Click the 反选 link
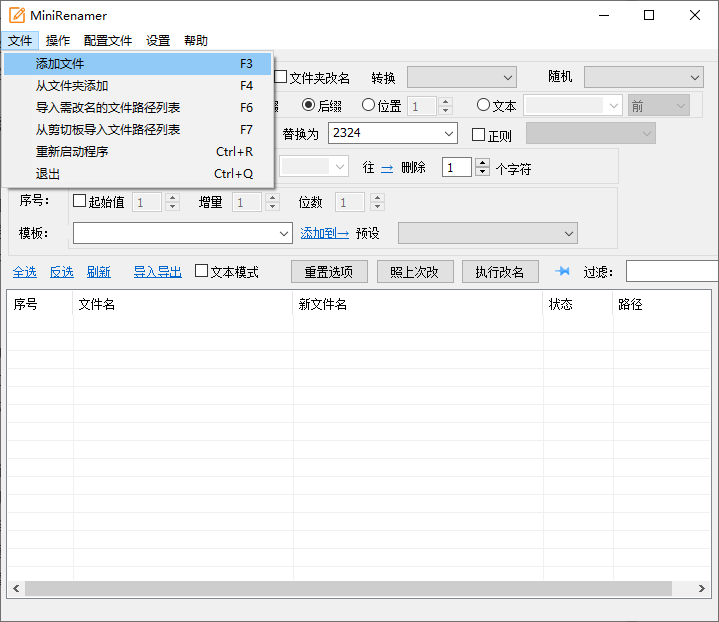The height and width of the screenshot is (622, 719). pos(62,272)
